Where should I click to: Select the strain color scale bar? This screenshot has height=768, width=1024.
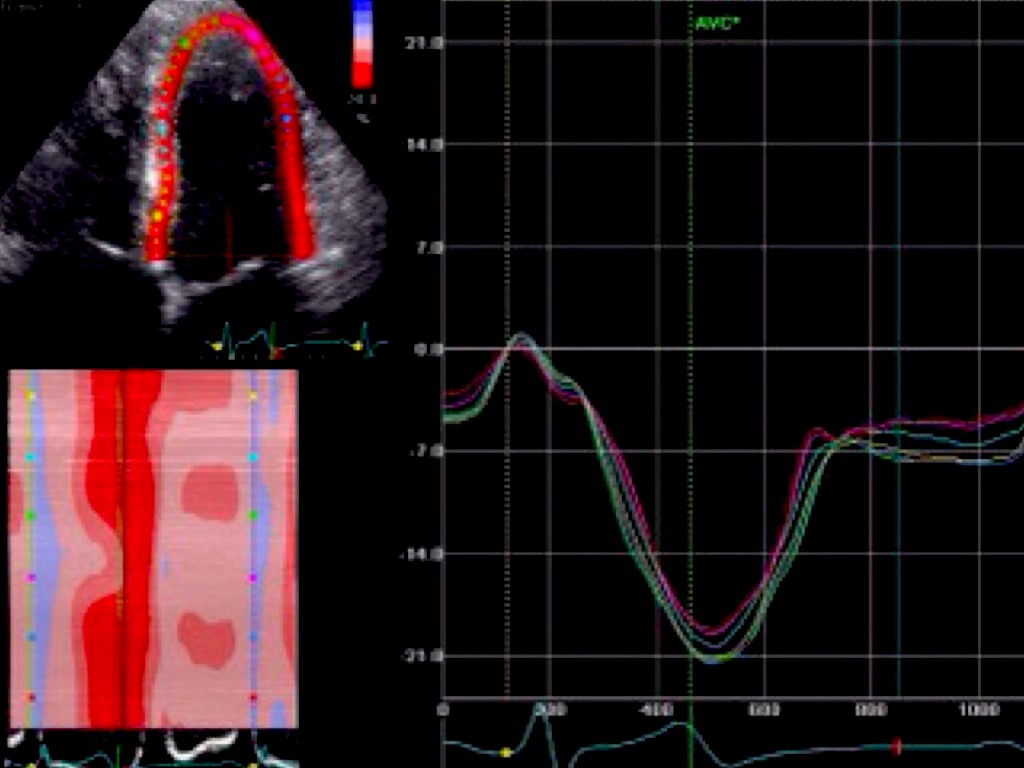tap(362, 45)
